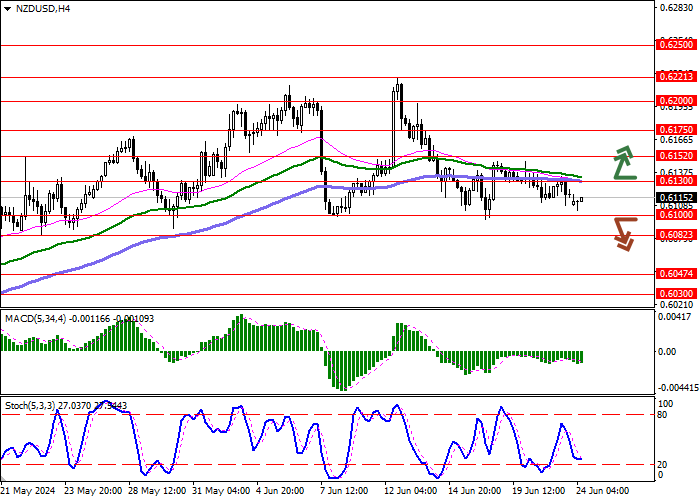Click the MACD zero level 0.00
700x500 pixels.
point(667,351)
